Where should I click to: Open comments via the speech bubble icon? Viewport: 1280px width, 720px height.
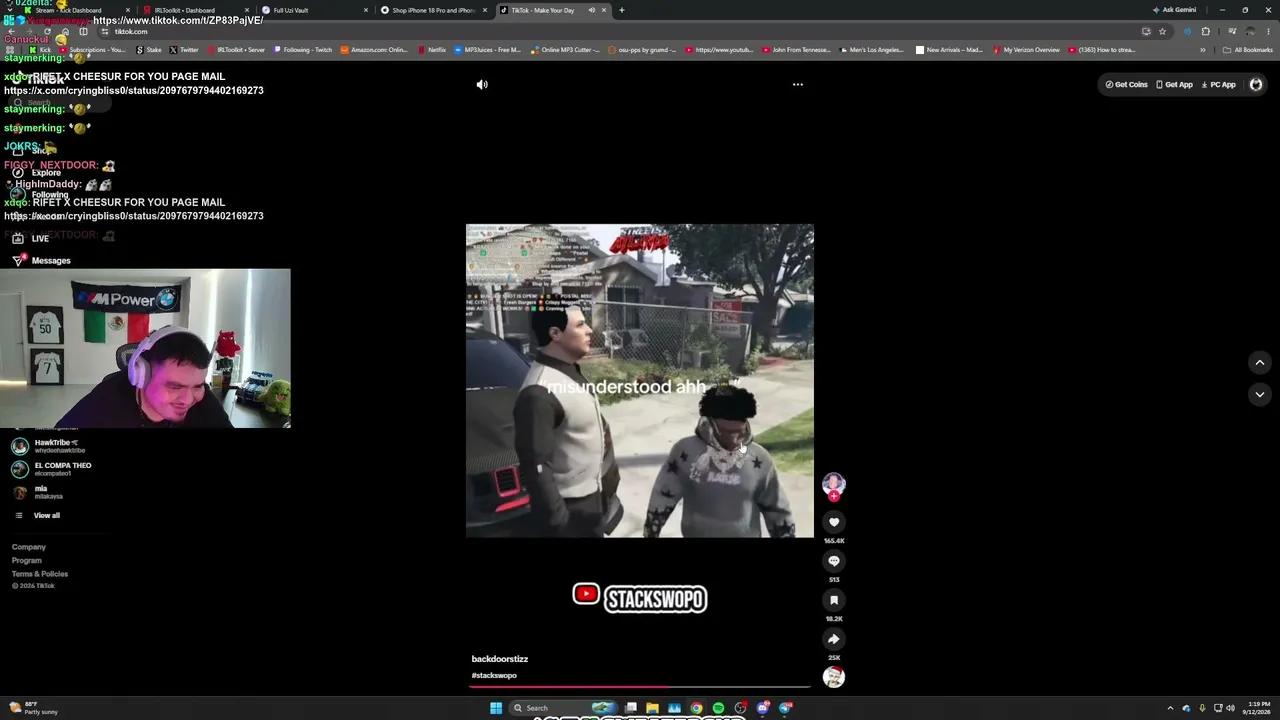tap(834, 561)
